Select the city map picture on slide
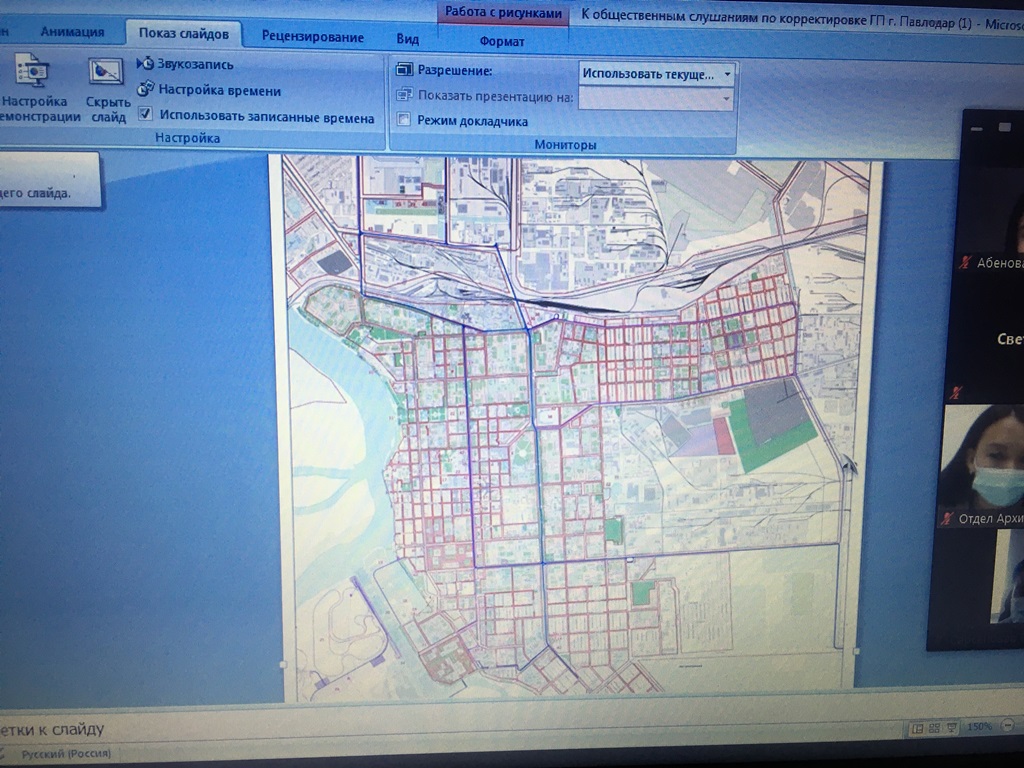Viewport: 1024px width, 768px height. click(x=577, y=428)
